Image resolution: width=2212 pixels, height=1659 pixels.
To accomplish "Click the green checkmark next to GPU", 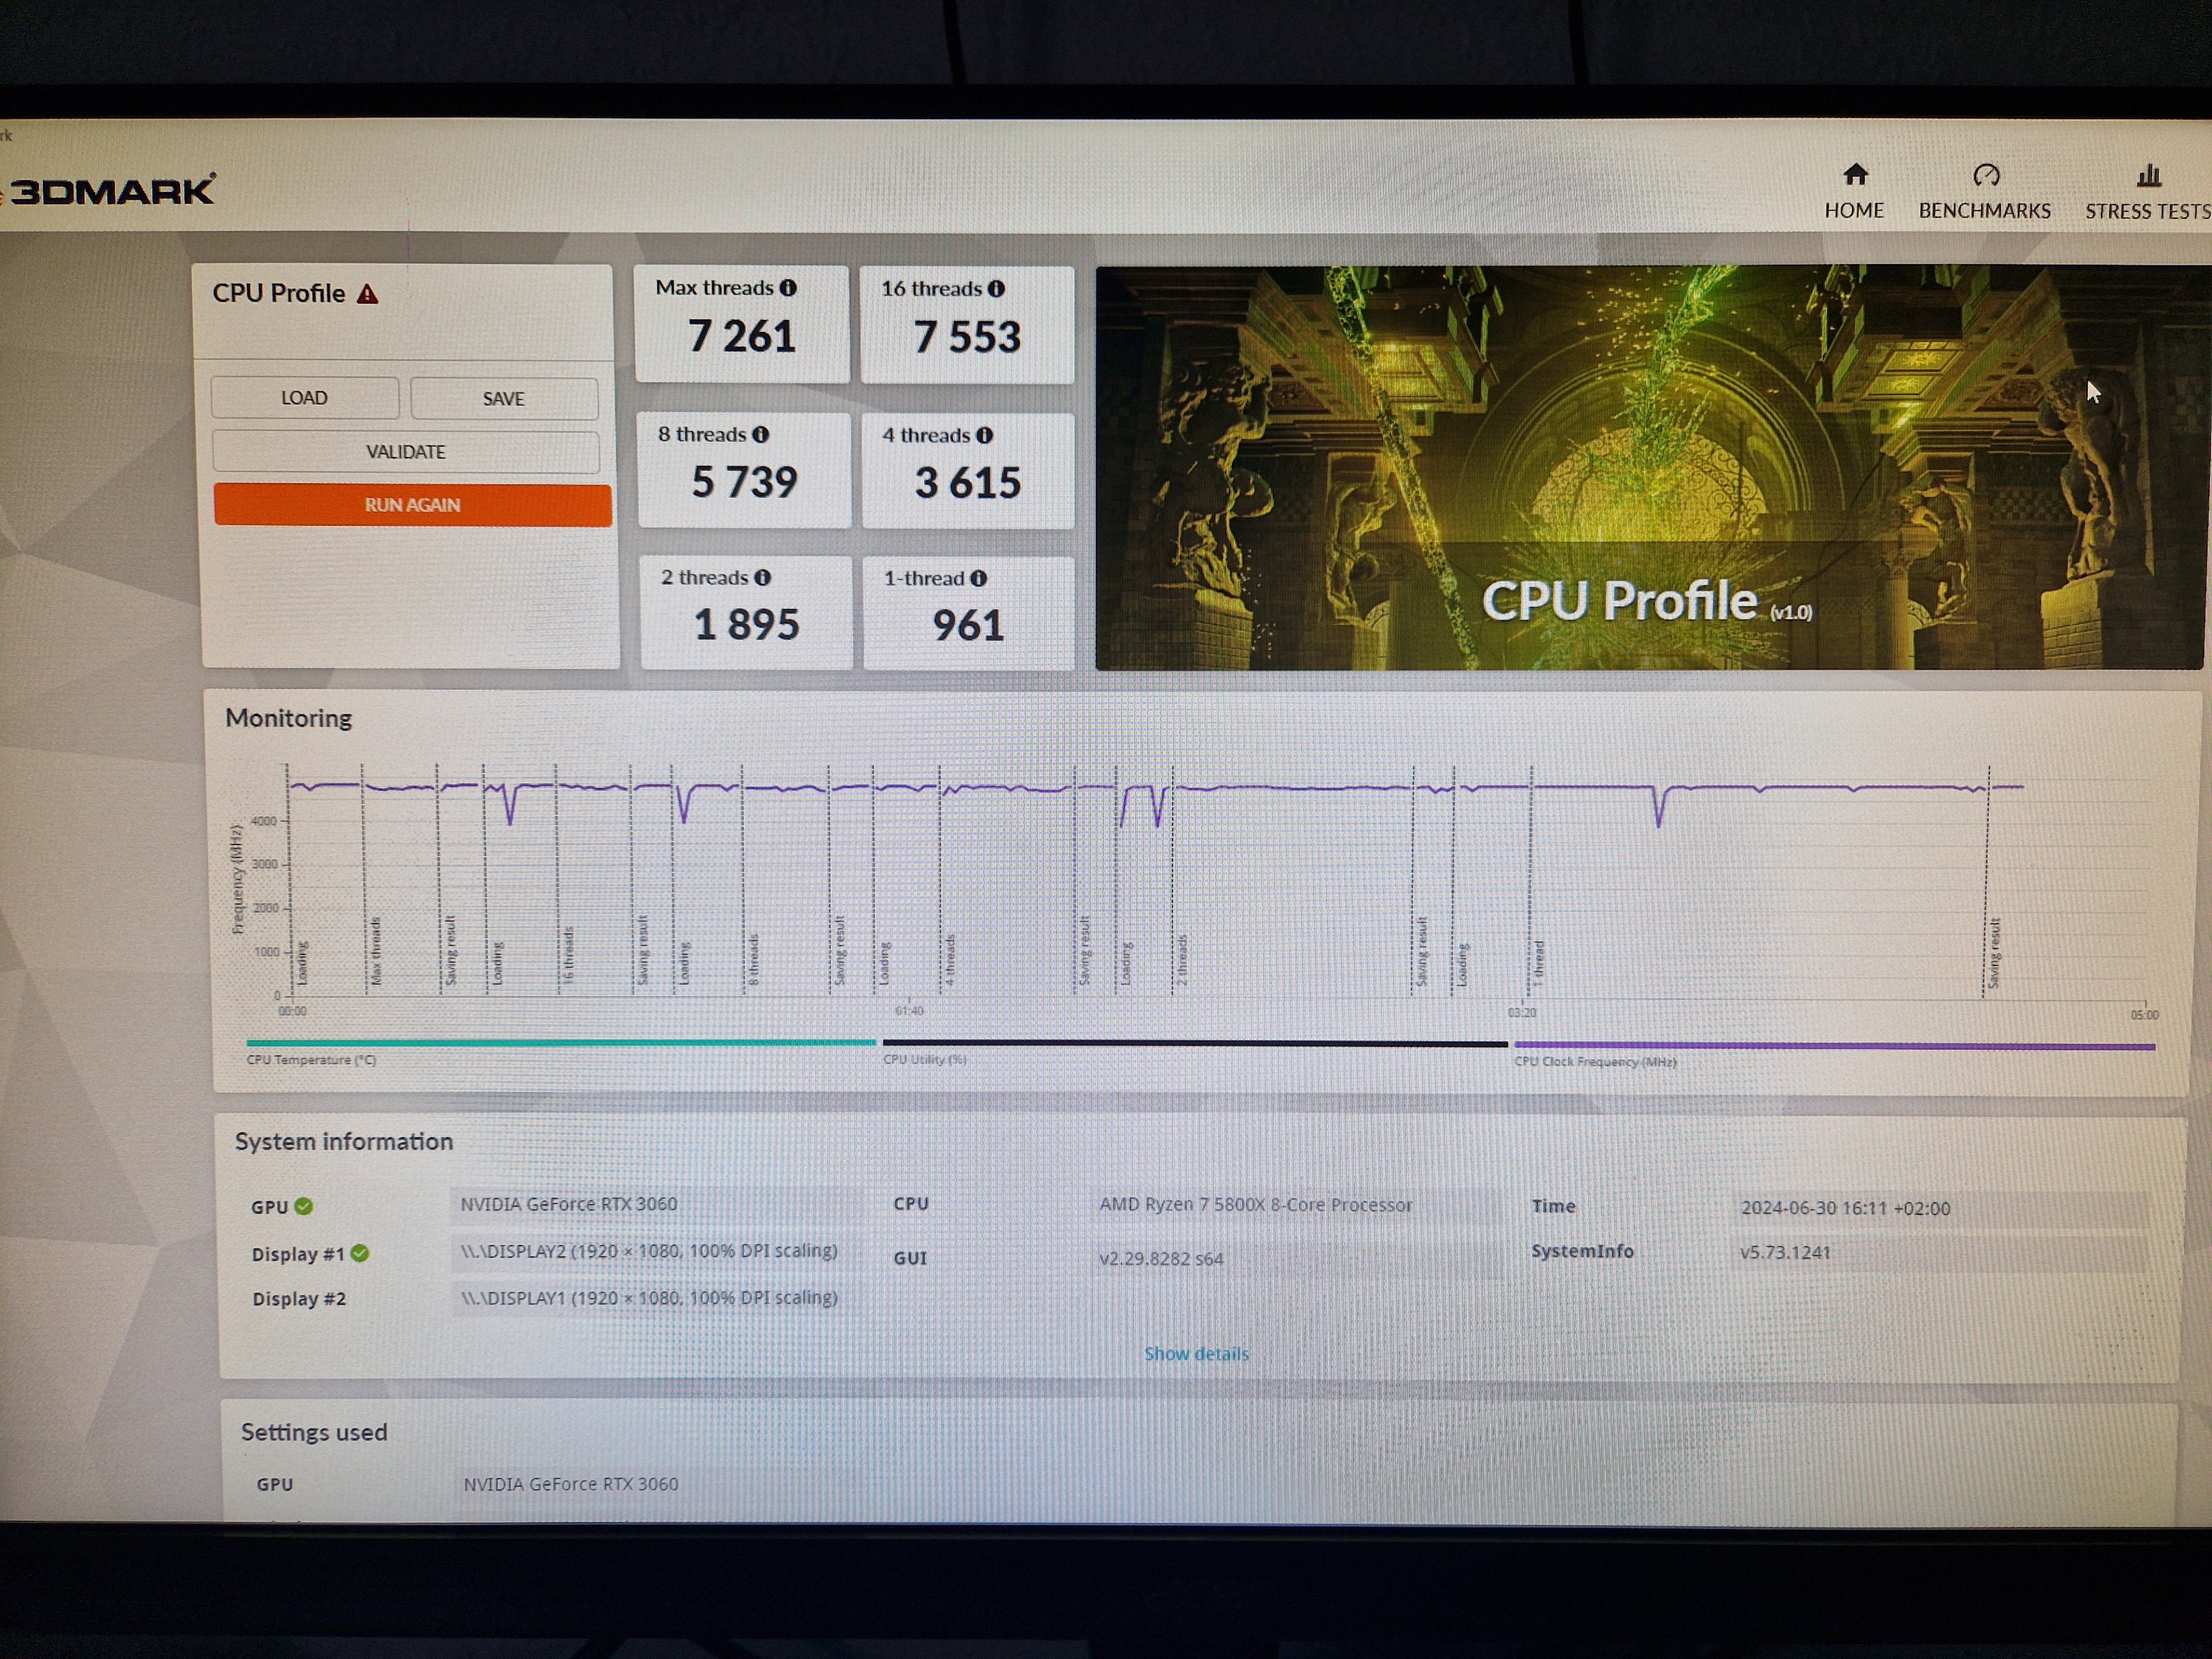I will tap(304, 1207).
